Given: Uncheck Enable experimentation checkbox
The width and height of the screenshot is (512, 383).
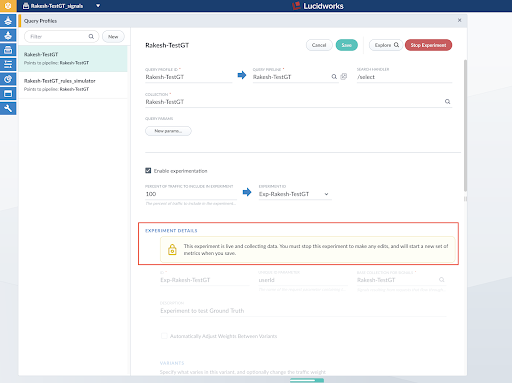Looking at the screenshot, I should [148, 171].
